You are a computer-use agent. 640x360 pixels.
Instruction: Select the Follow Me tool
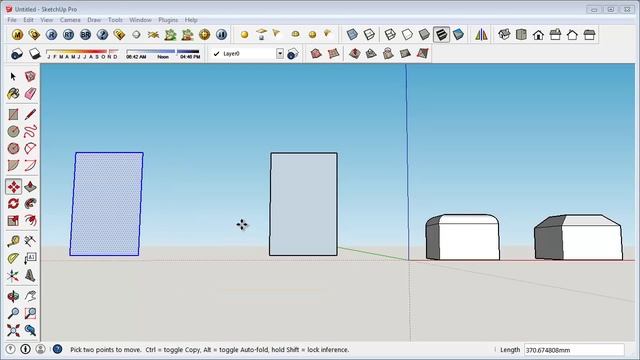(30, 204)
